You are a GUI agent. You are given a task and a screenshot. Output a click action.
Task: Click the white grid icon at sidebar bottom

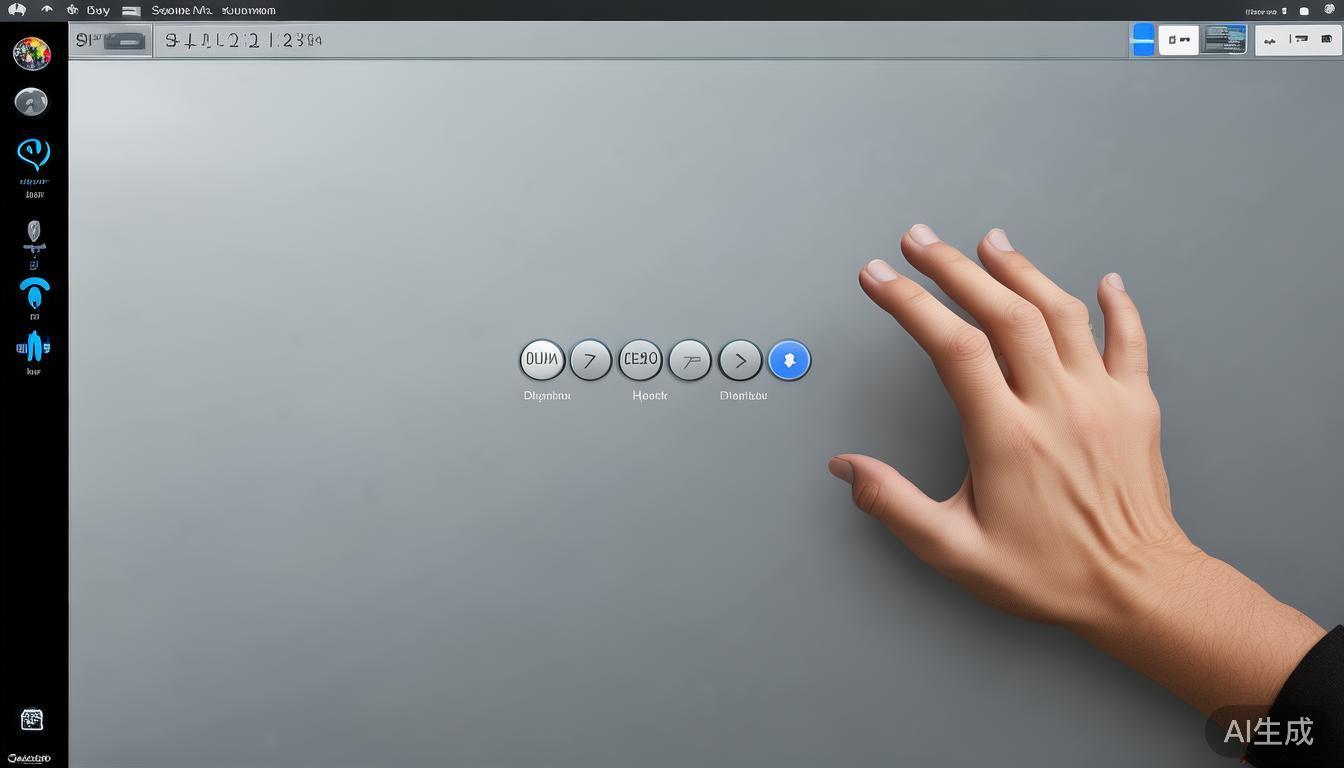click(x=32, y=719)
